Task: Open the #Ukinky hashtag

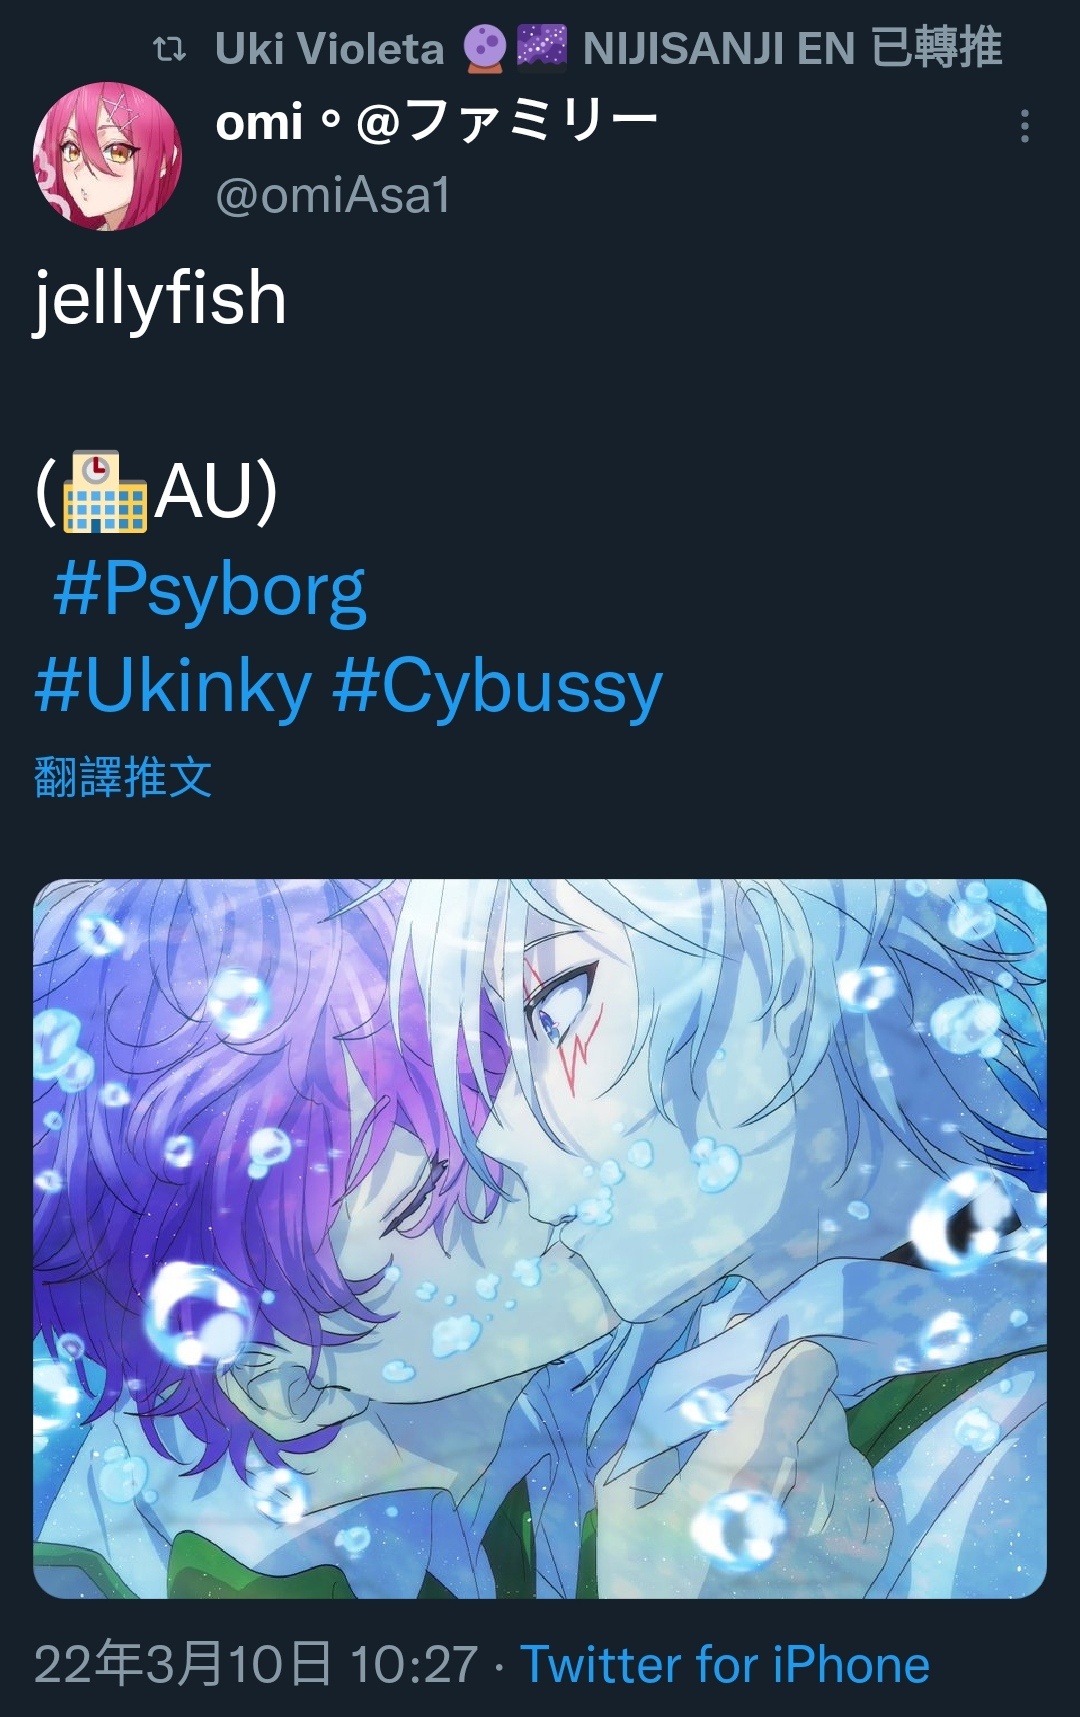Action: click(x=173, y=688)
